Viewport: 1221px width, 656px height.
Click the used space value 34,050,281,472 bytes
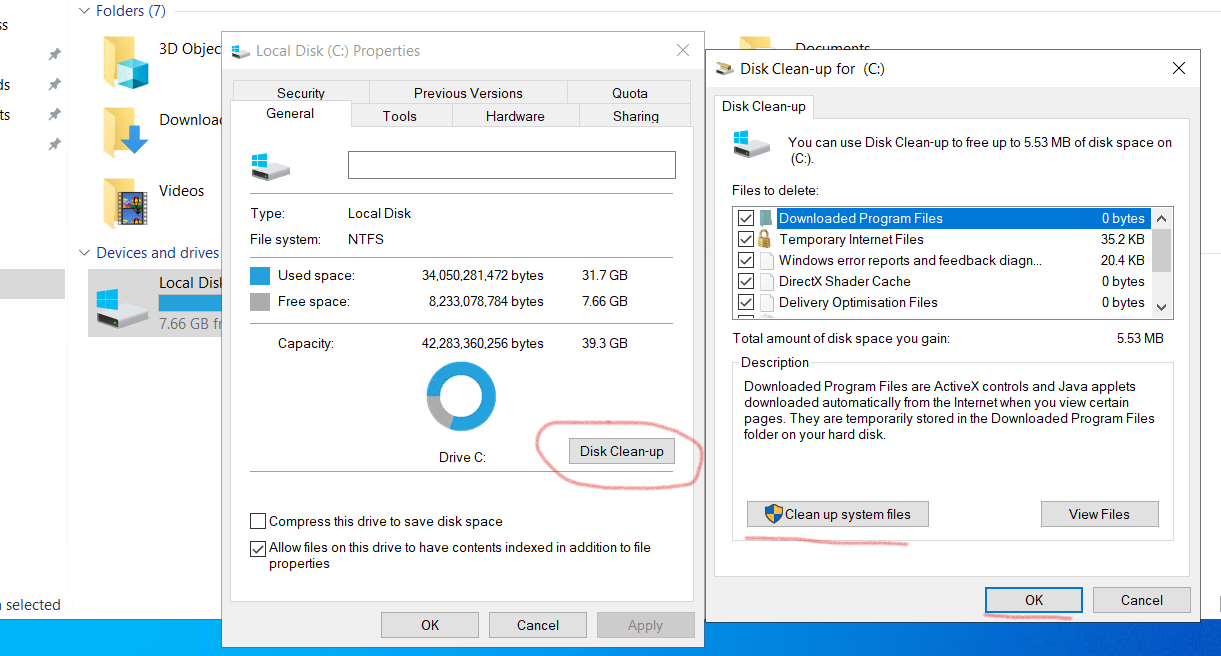(x=483, y=275)
